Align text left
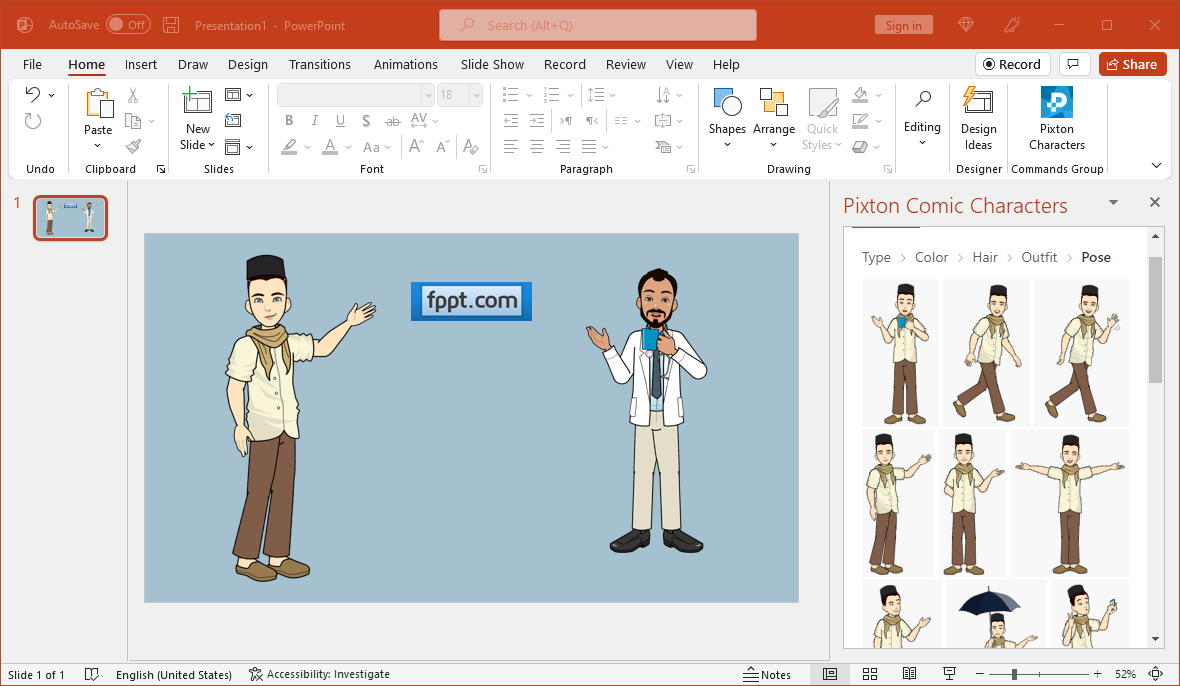The image size is (1180, 686). (511, 146)
